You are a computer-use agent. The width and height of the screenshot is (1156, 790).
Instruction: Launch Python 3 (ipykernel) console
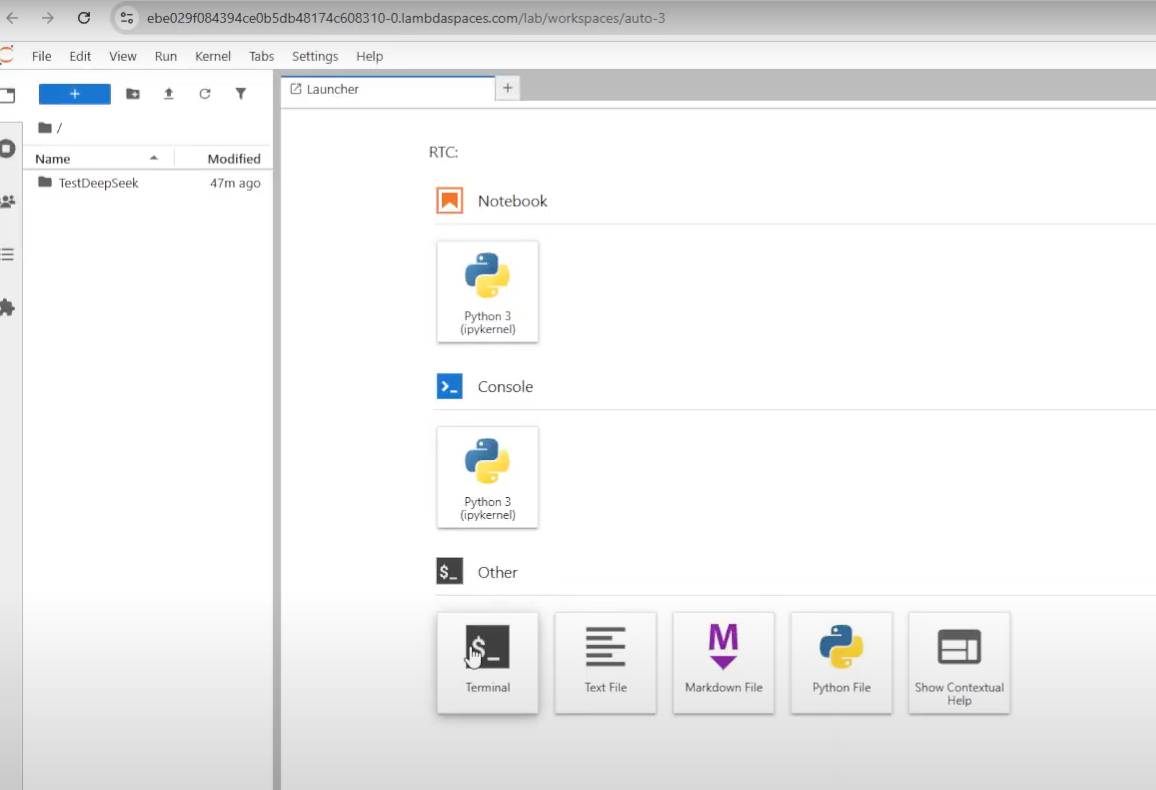tap(487, 477)
